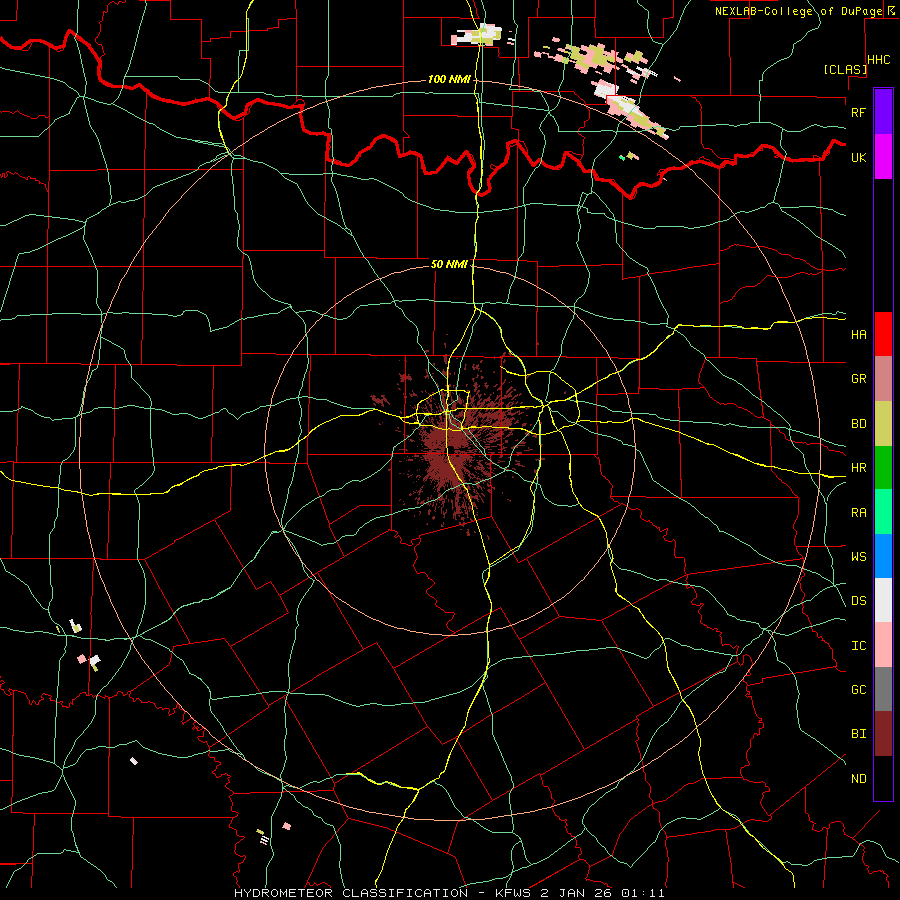Click the WS legend label
This screenshot has width=900, height=900.
pyautogui.click(x=858, y=557)
